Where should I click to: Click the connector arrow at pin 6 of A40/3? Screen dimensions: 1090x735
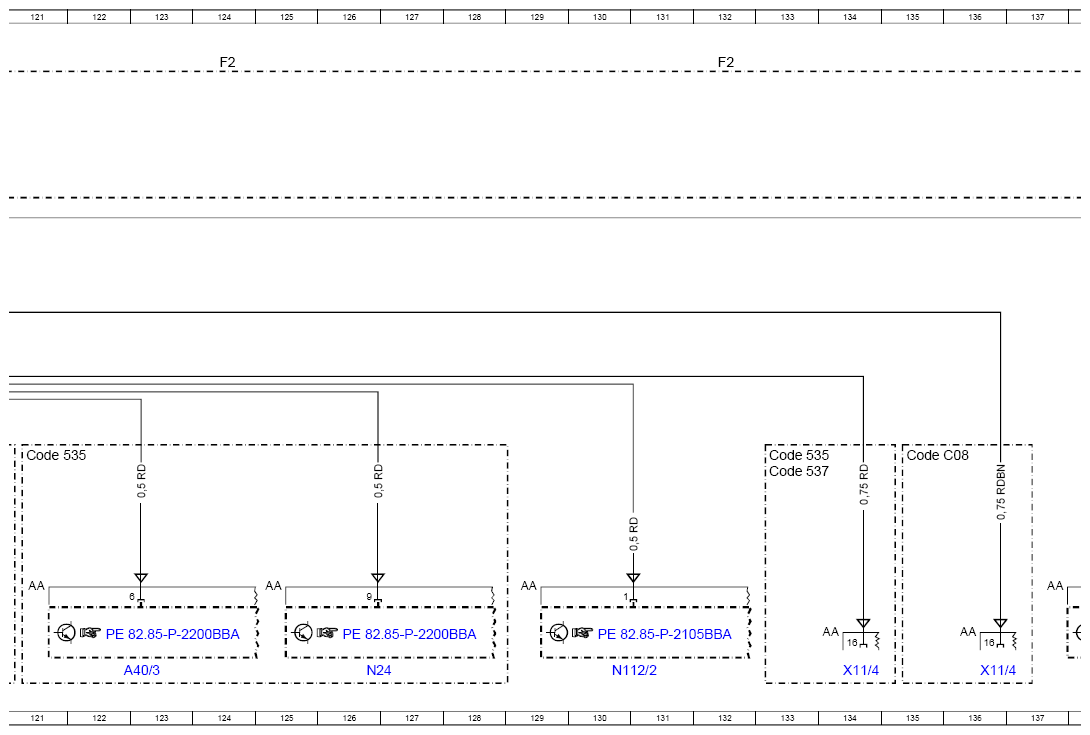tap(141, 579)
